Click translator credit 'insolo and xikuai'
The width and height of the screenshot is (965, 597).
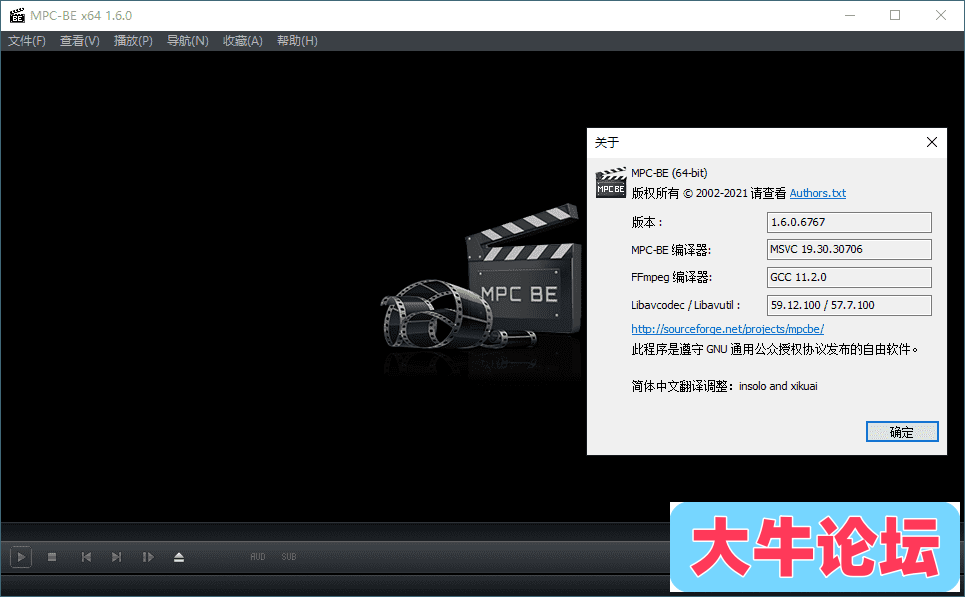pyautogui.click(x=778, y=386)
